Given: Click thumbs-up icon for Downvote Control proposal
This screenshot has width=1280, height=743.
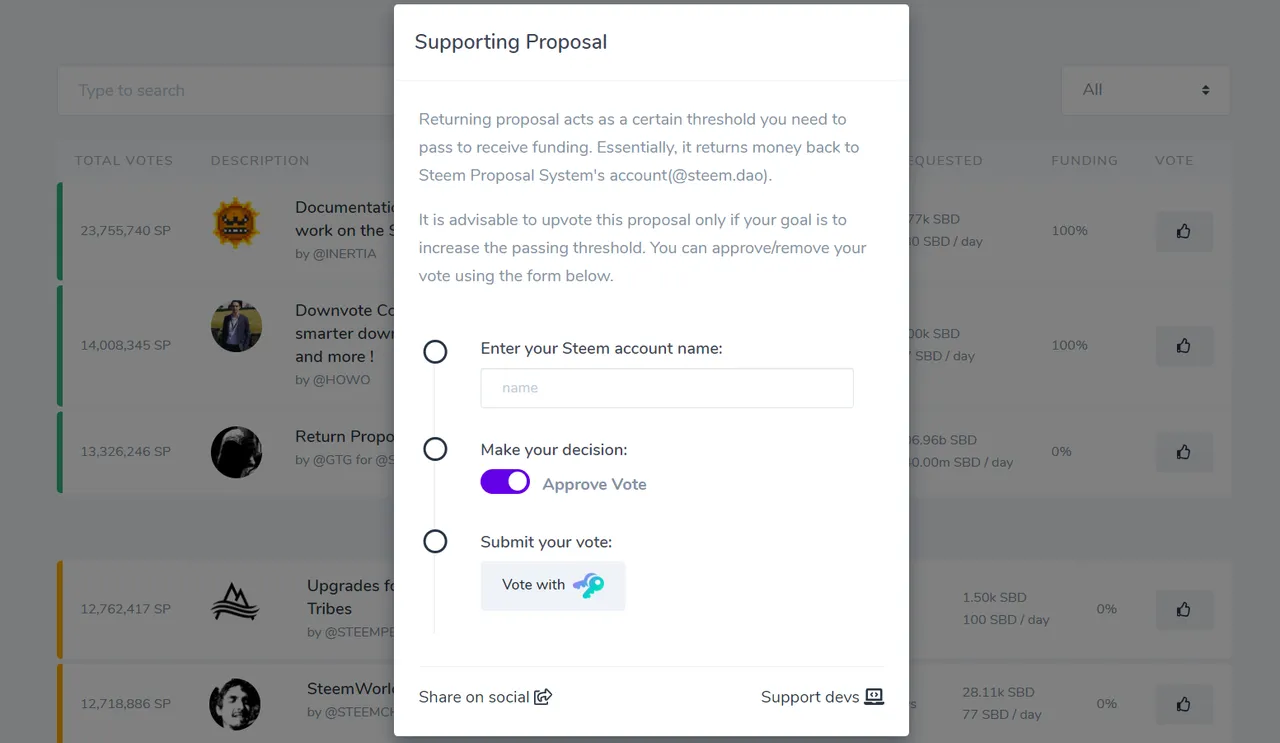Looking at the screenshot, I should [1184, 346].
